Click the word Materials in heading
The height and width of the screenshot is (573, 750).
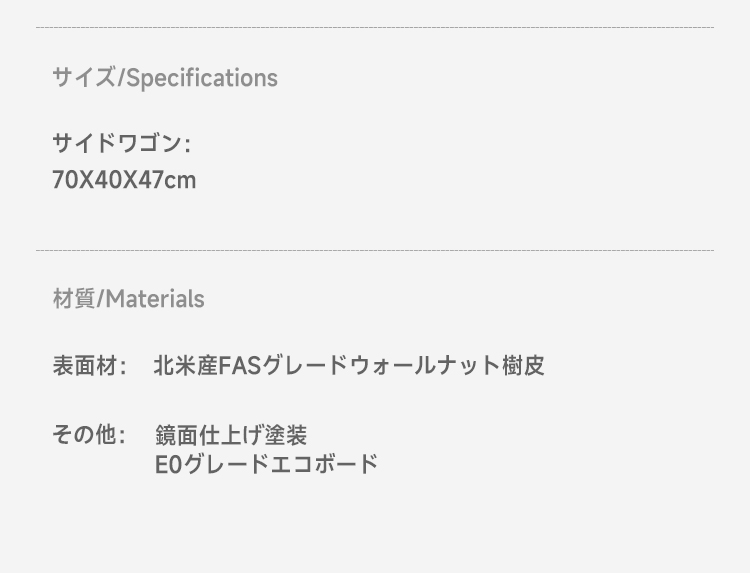click(154, 299)
